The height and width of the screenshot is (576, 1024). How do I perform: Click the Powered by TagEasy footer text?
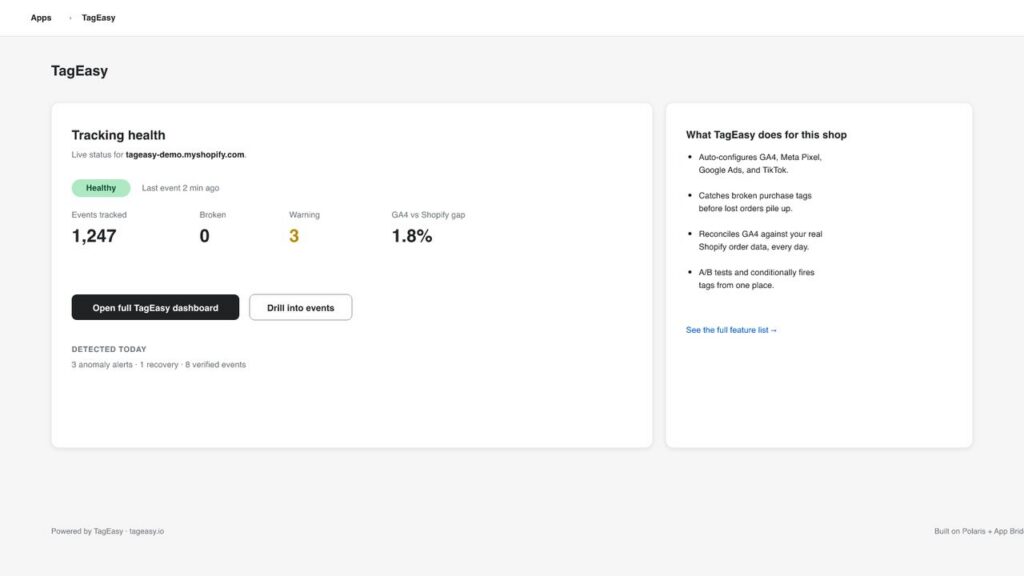pyautogui.click(x=108, y=532)
